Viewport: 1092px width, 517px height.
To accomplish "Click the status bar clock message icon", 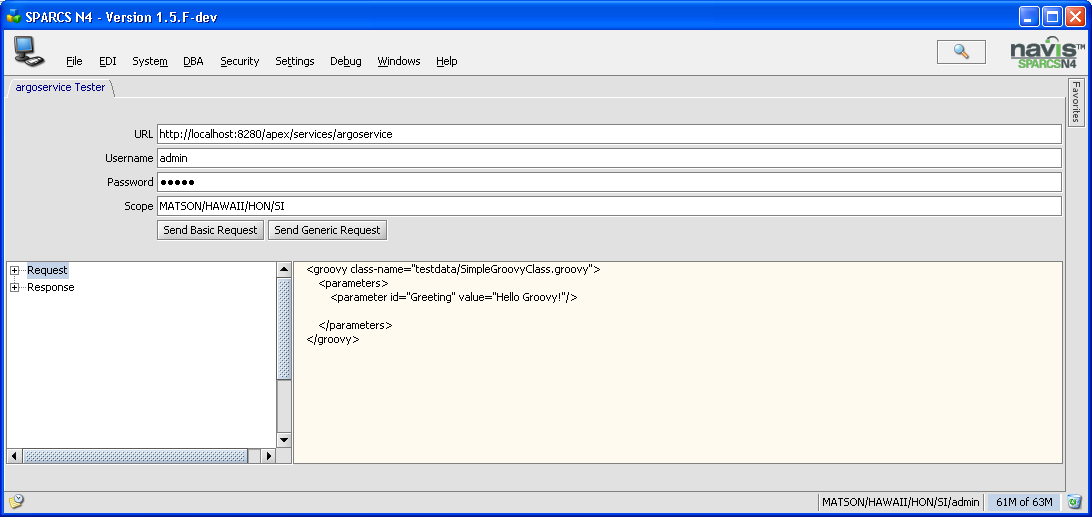I will tap(16, 502).
